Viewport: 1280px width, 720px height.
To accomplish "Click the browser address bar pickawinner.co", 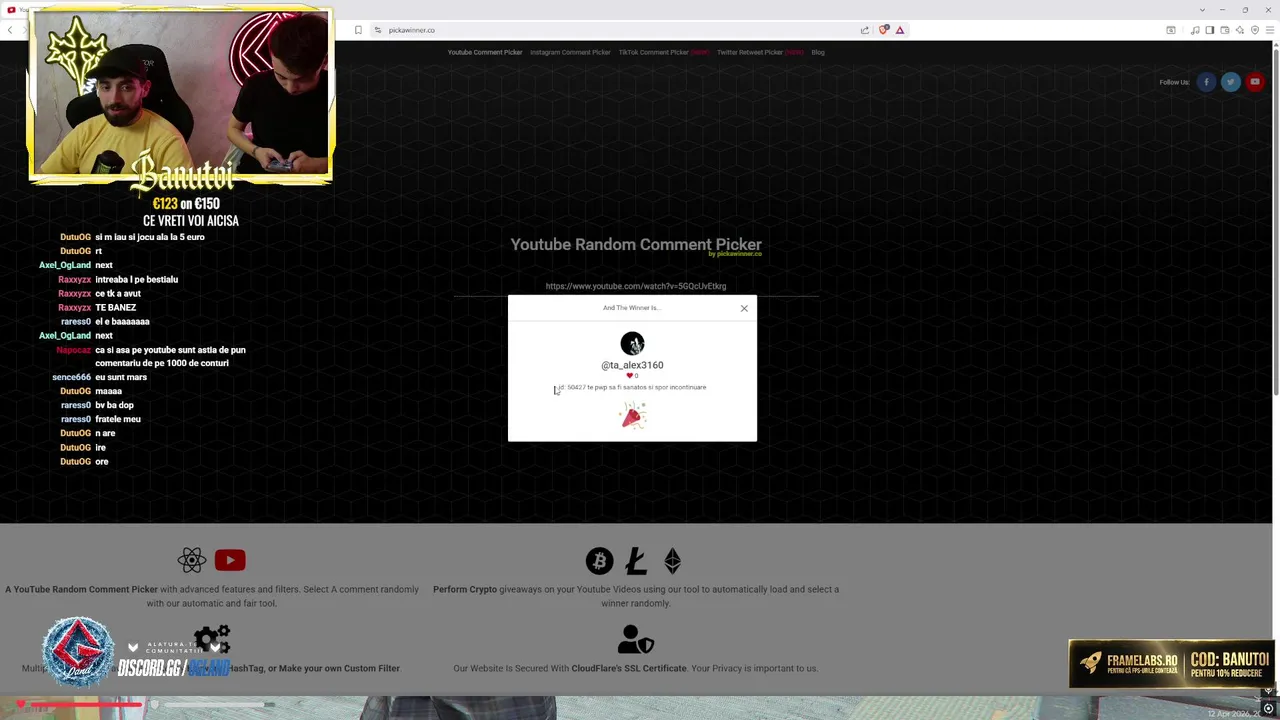I will 411,30.
